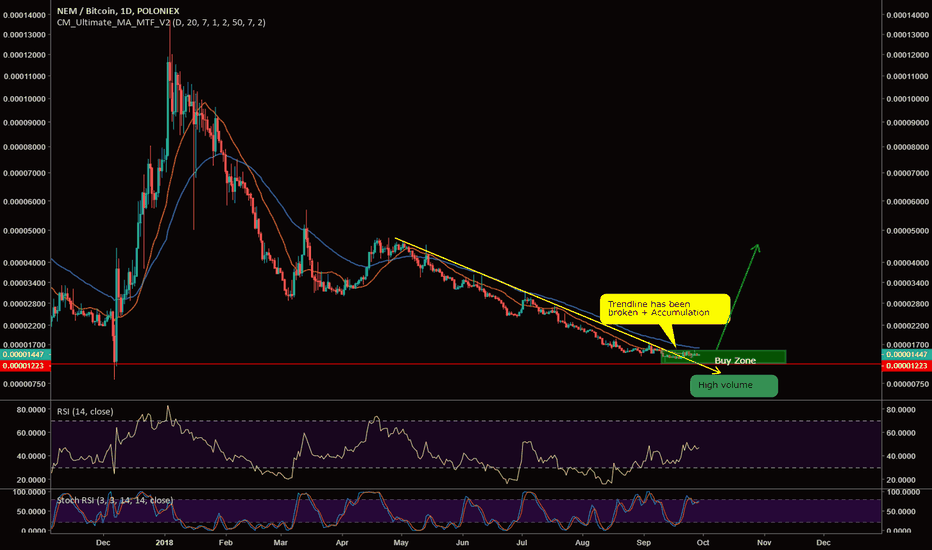Click the yellow 'Trendline has been broken + Accumulation' callout

pos(665,309)
